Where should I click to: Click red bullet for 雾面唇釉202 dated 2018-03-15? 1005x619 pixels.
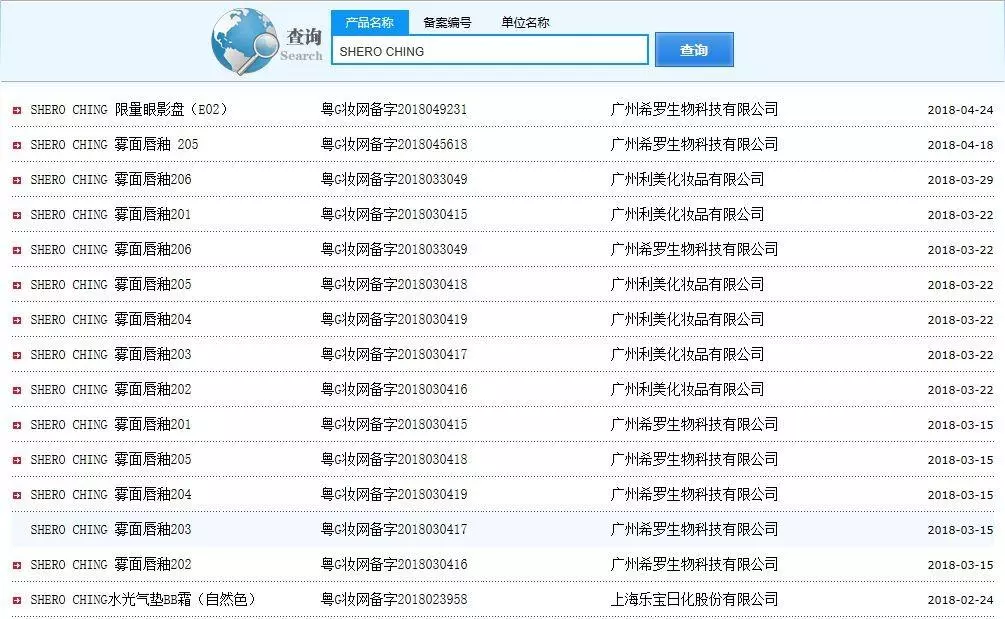coord(17,565)
